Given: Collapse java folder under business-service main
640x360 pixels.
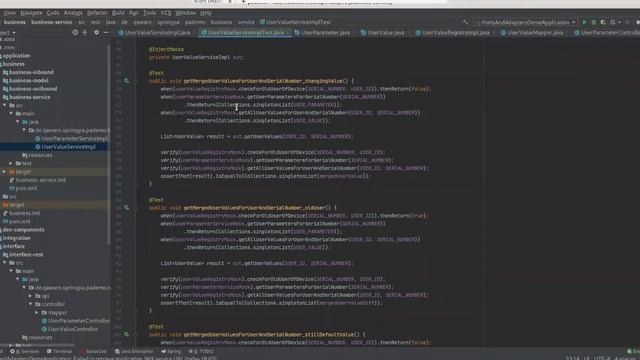Looking at the screenshot, I should [x=18, y=122].
